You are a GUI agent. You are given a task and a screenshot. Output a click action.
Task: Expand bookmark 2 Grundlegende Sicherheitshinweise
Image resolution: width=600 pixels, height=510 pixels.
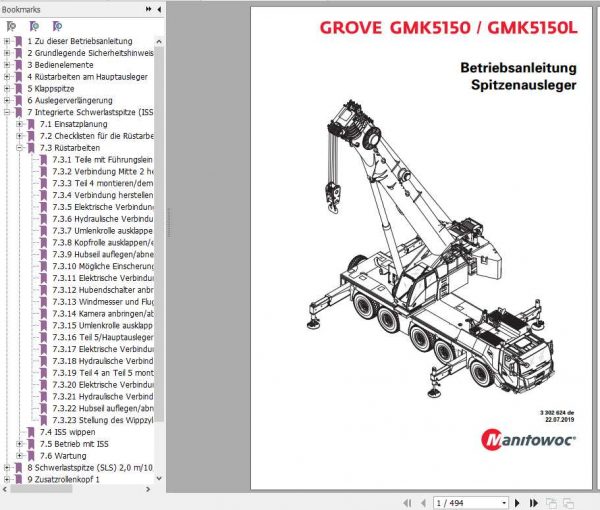(7, 53)
